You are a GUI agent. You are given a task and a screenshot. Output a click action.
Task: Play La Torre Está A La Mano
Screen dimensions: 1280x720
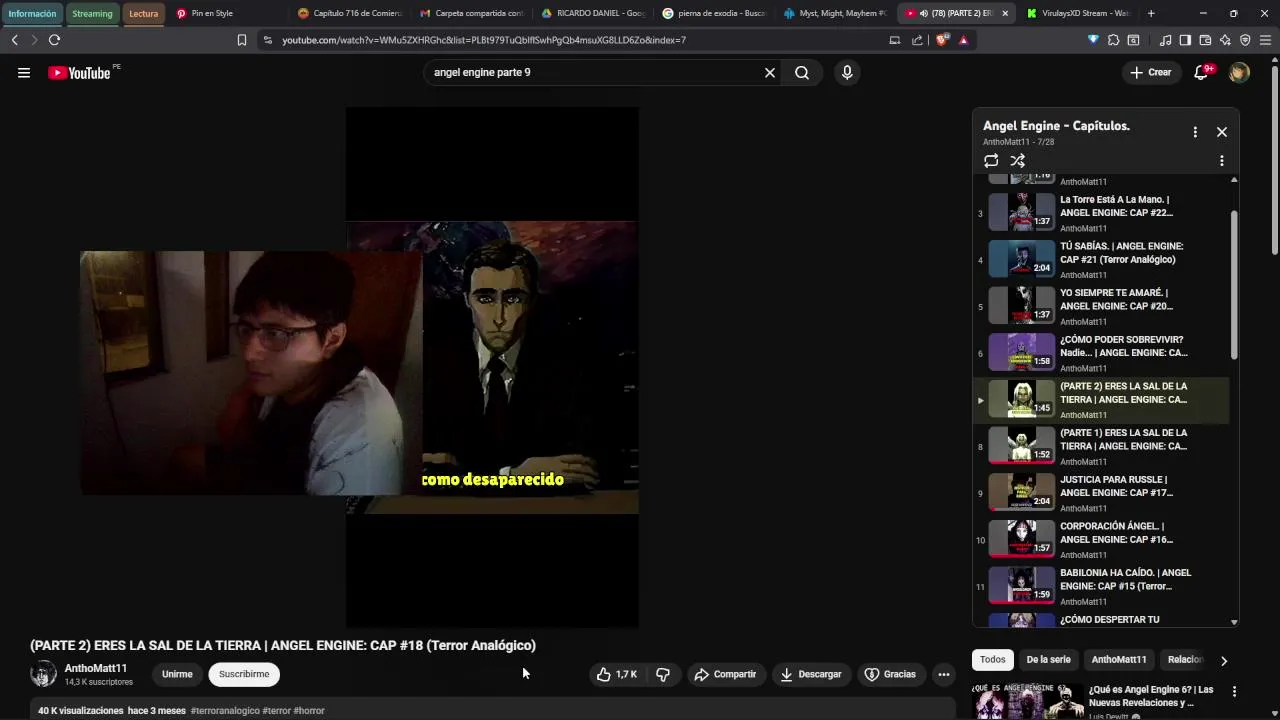[x=1102, y=211]
